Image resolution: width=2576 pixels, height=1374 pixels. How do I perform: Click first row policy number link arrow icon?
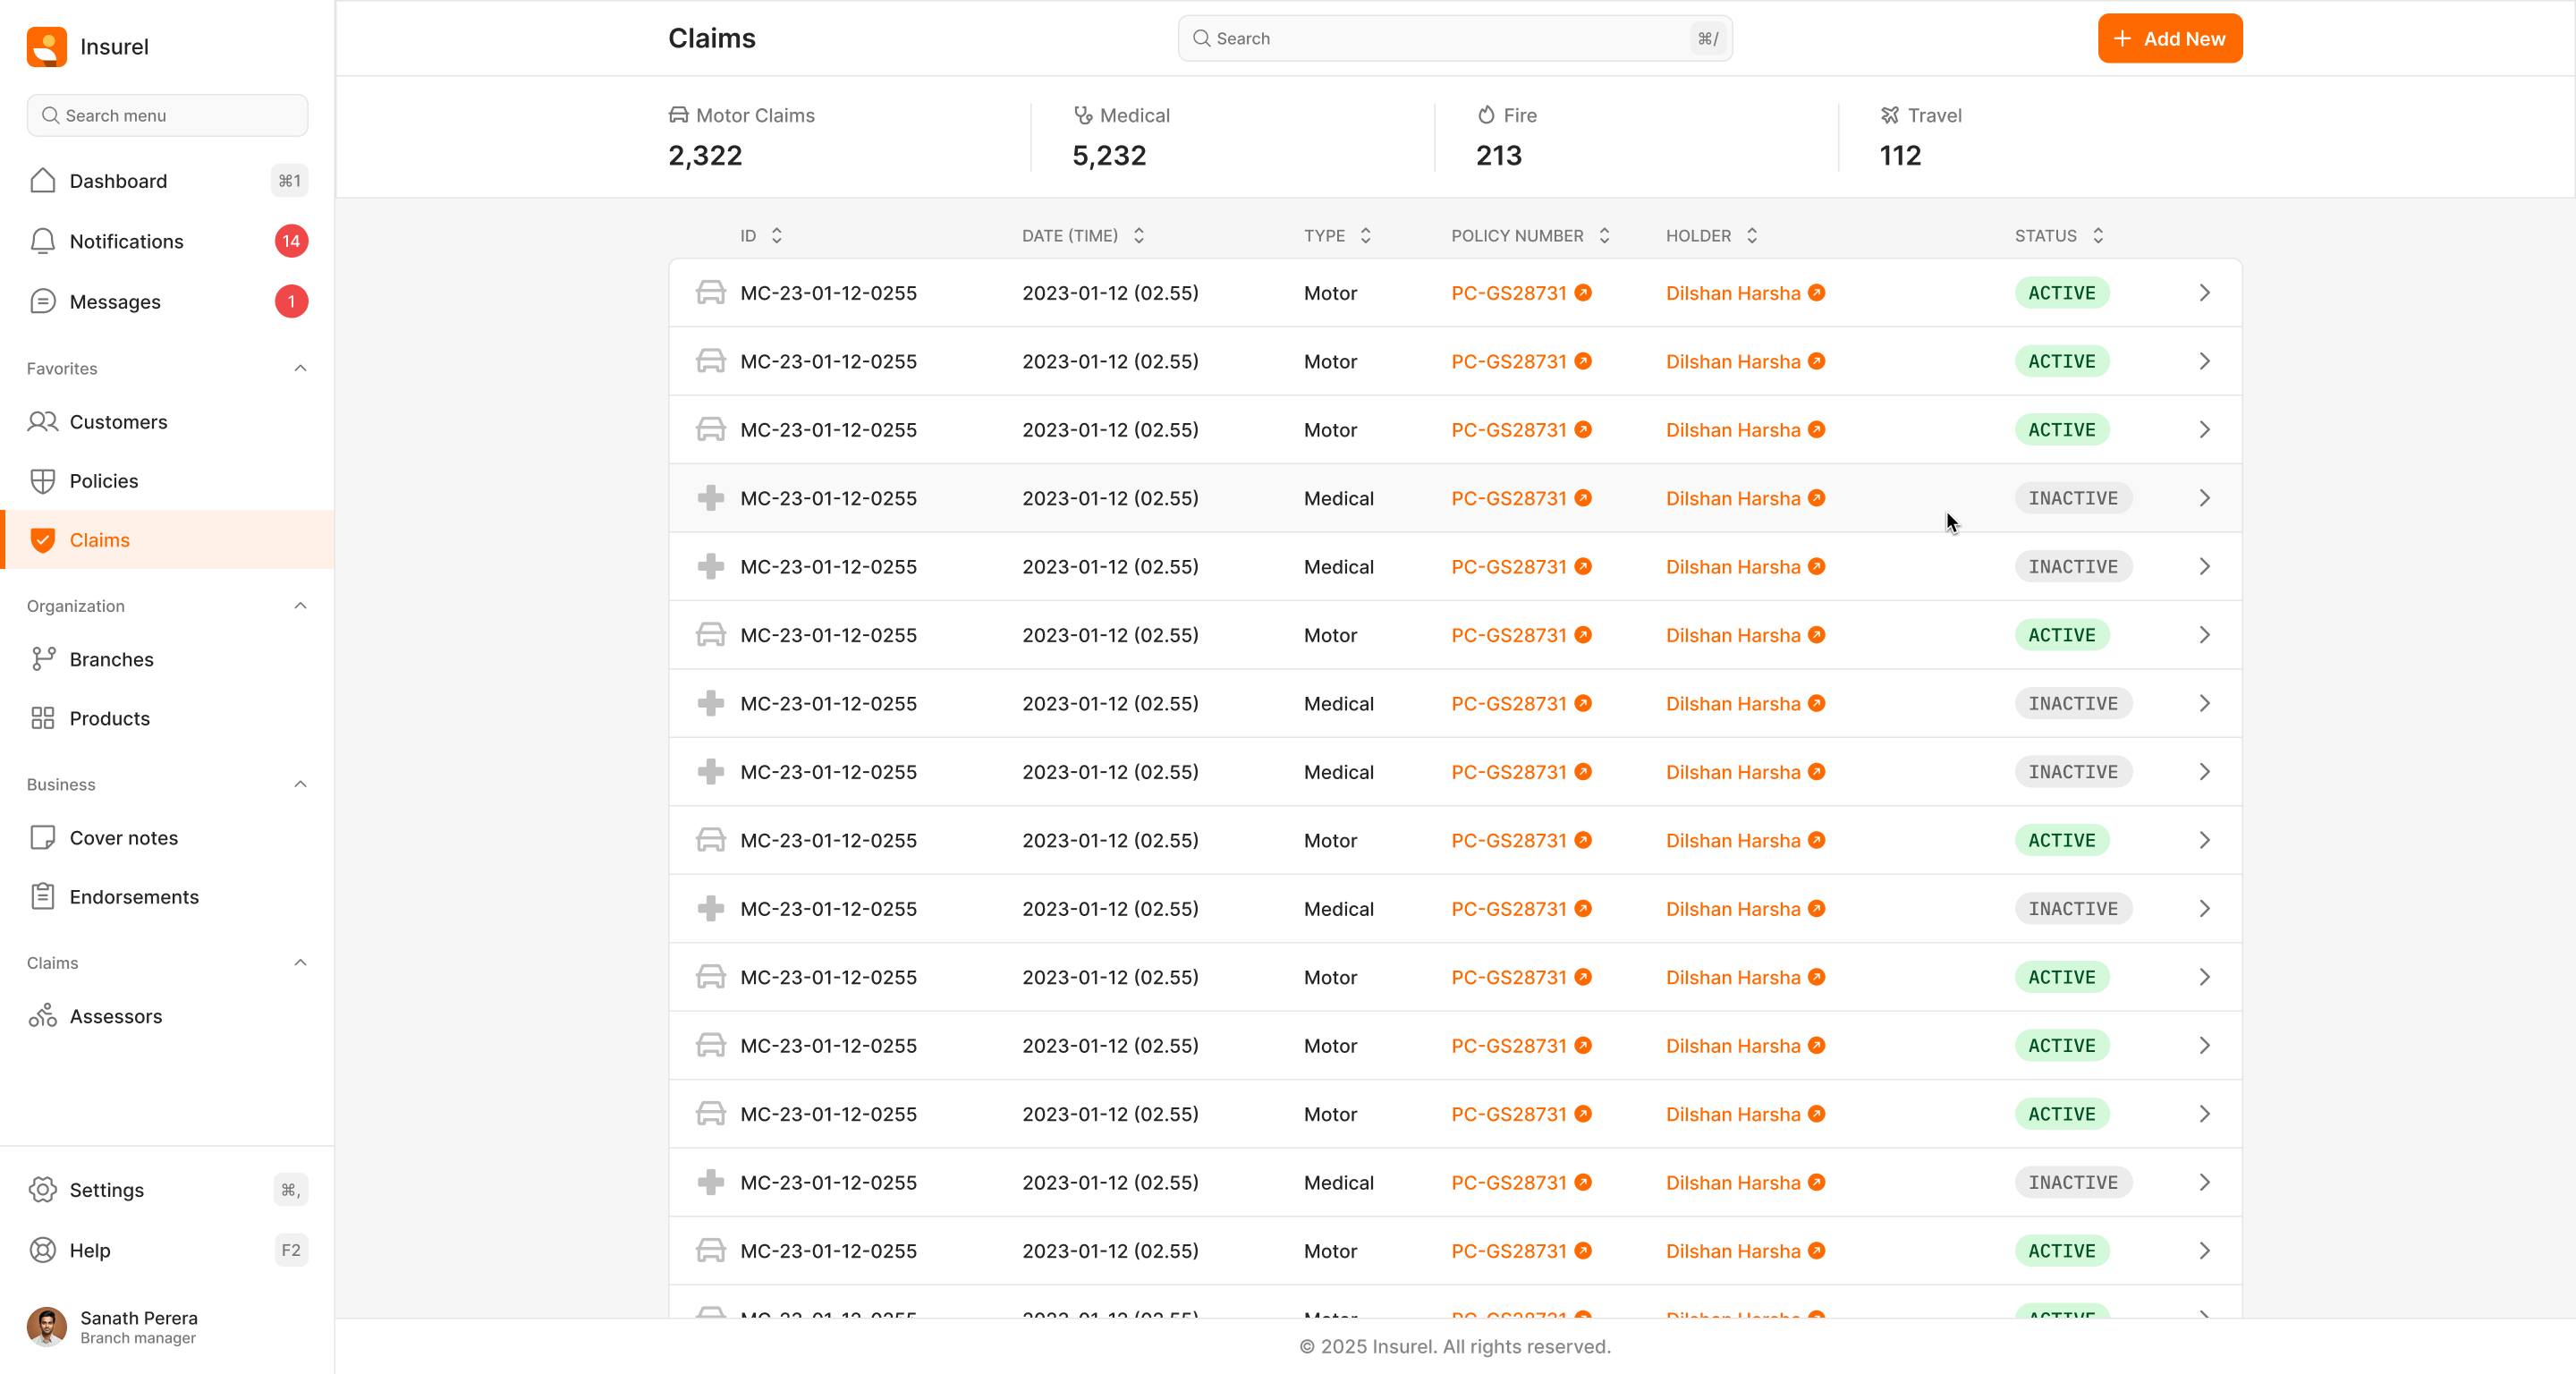click(x=1583, y=293)
